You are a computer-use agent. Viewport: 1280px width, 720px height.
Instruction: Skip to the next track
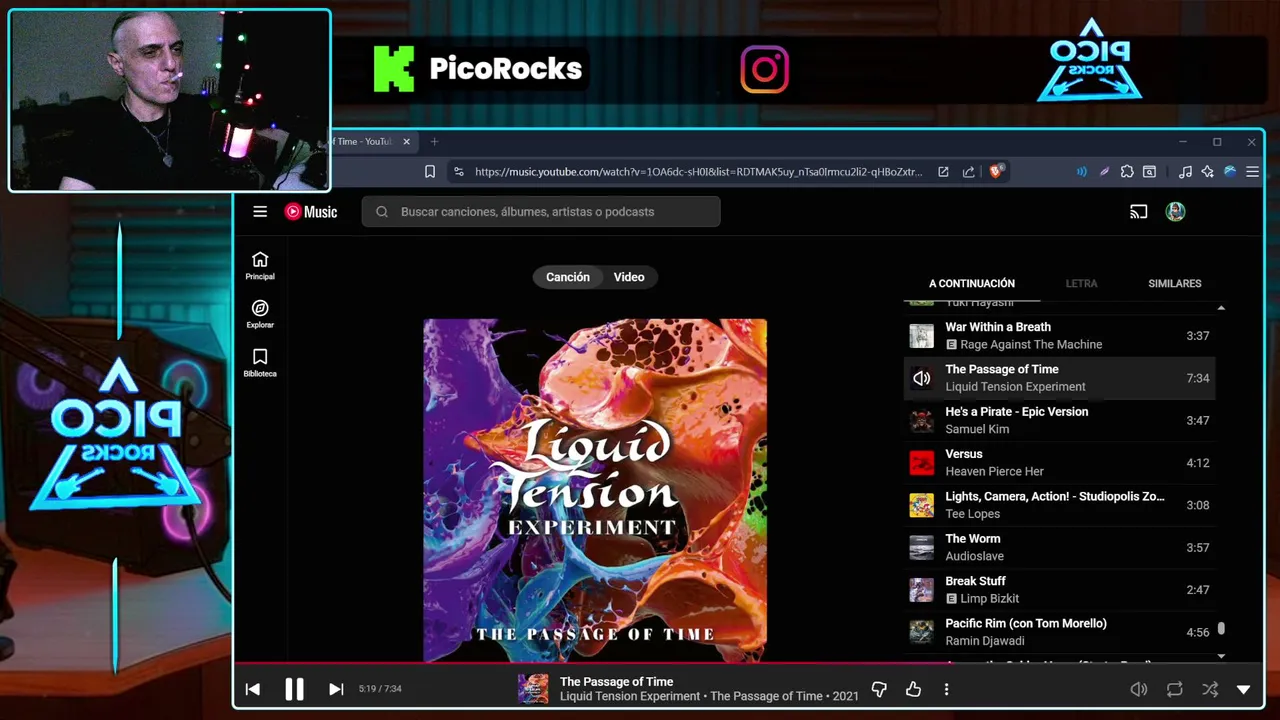tap(336, 689)
